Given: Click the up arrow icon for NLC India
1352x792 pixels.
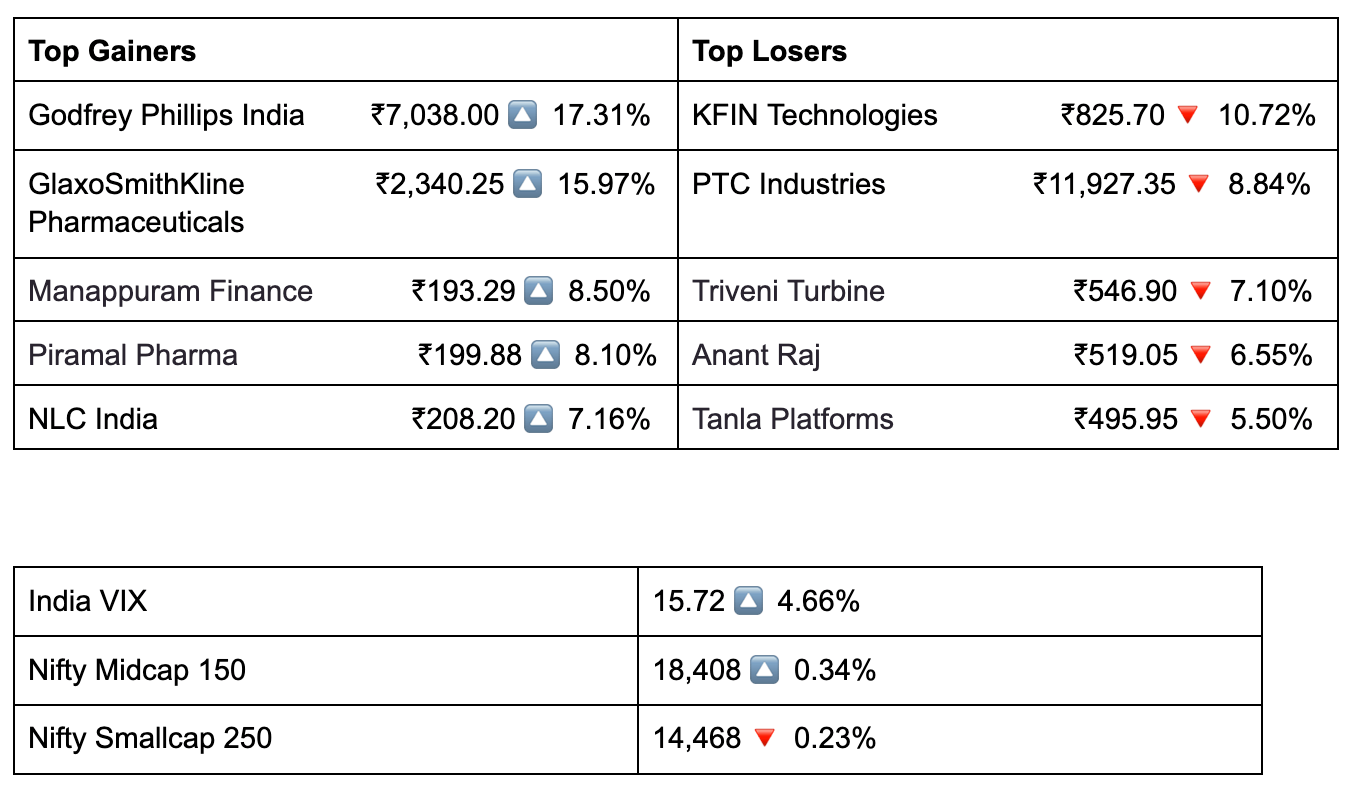Looking at the screenshot, I should point(538,419).
